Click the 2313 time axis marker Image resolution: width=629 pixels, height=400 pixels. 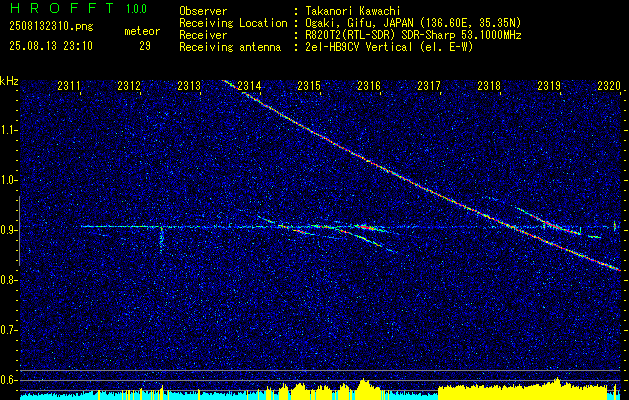(x=189, y=86)
